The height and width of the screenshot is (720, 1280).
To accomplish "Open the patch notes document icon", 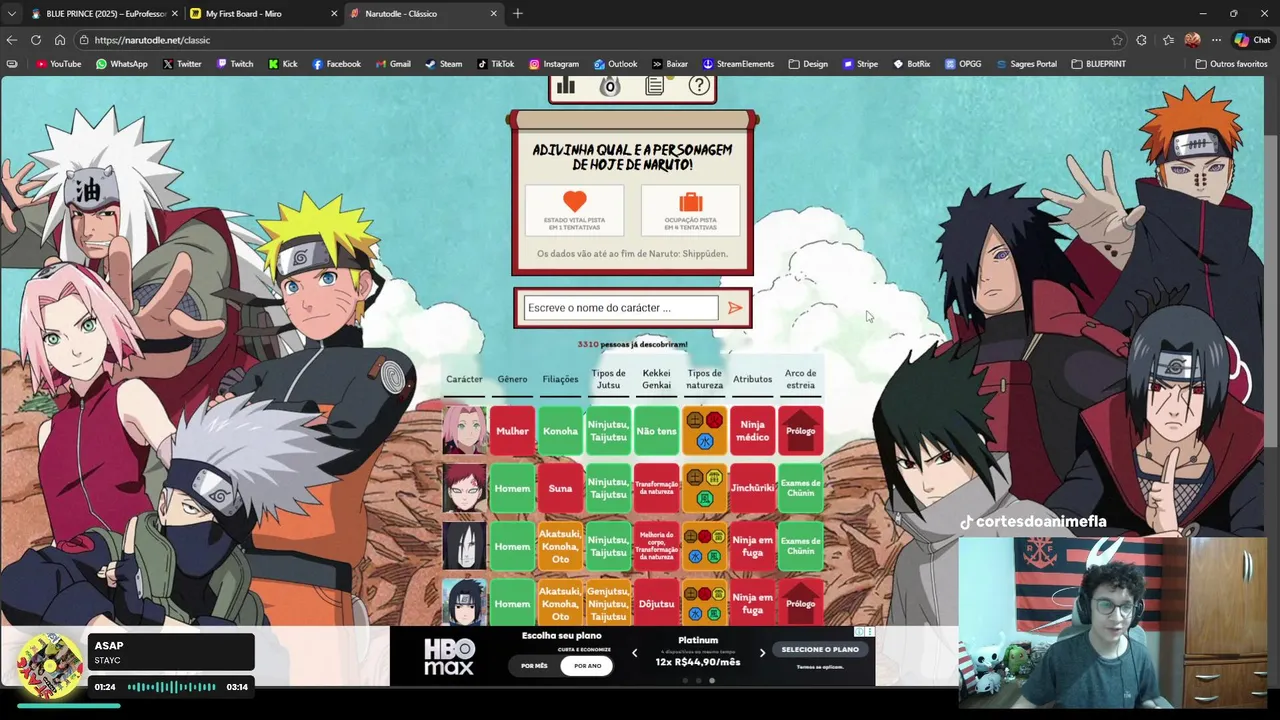I will (x=654, y=86).
